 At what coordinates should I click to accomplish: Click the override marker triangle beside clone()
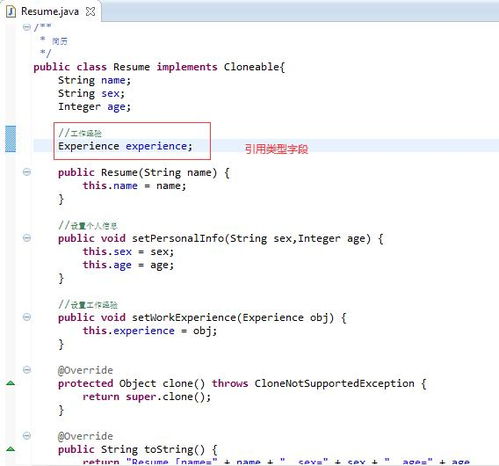tap(11, 383)
